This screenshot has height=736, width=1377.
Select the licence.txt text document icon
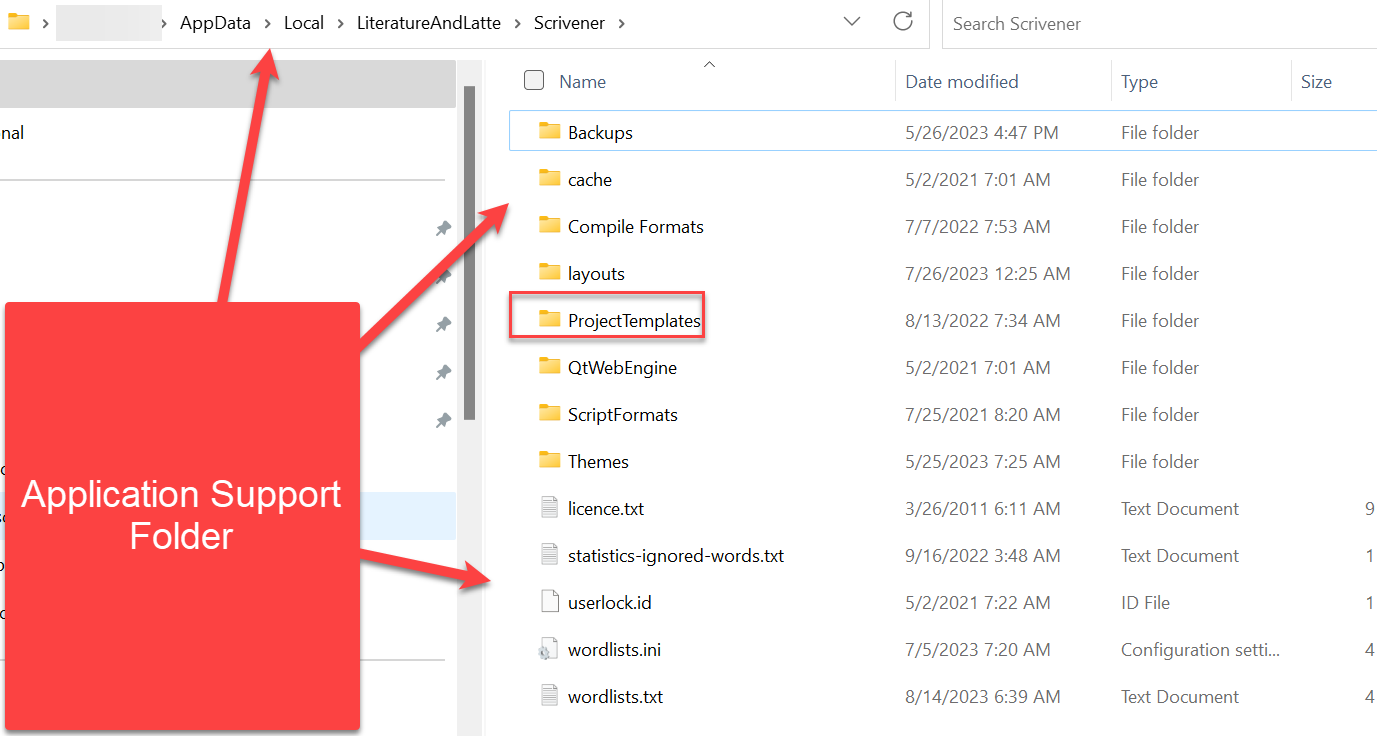[549, 508]
